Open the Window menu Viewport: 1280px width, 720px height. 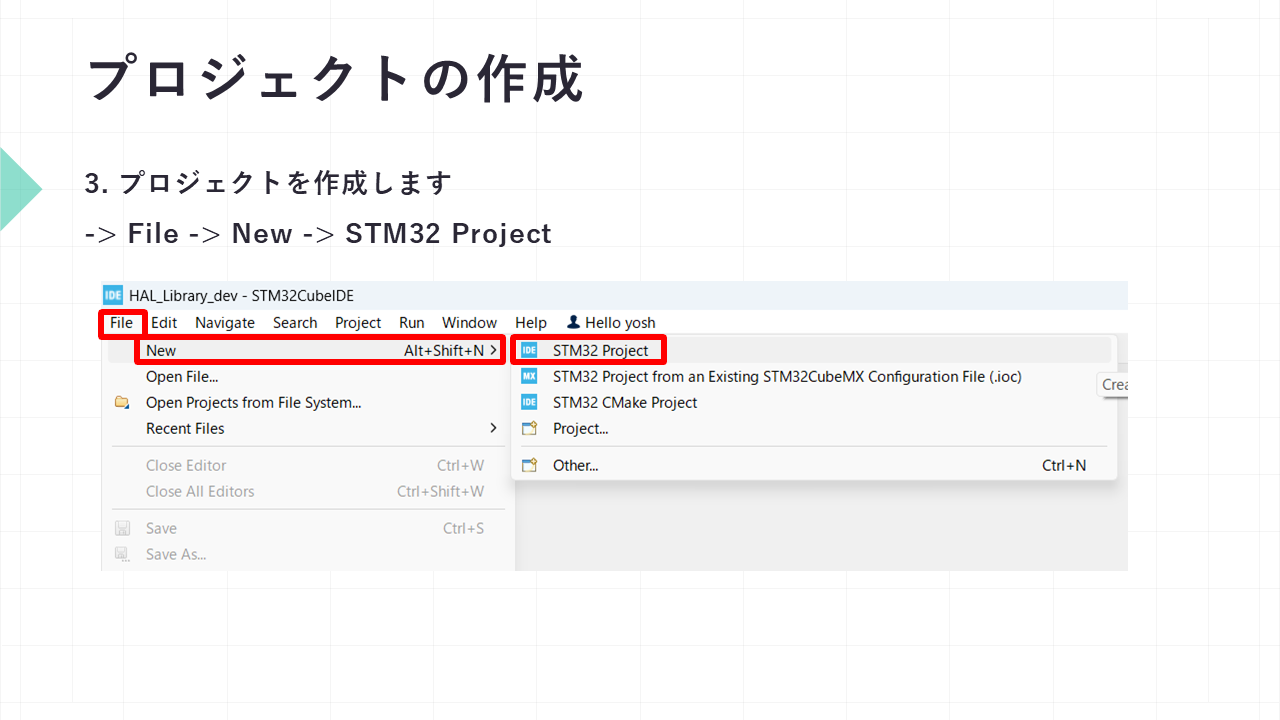(470, 323)
